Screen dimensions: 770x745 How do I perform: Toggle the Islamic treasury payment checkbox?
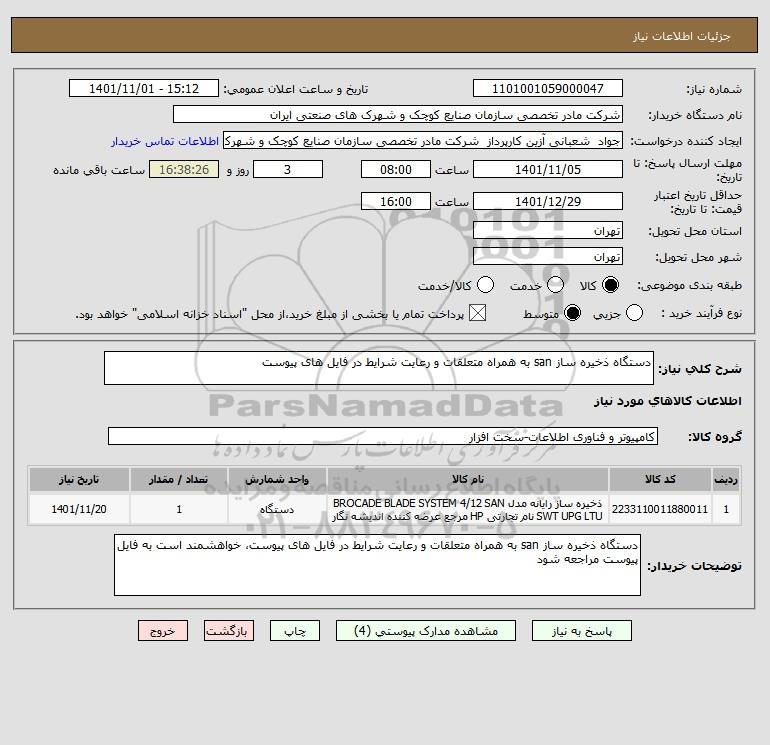click(x=477, y=313)
